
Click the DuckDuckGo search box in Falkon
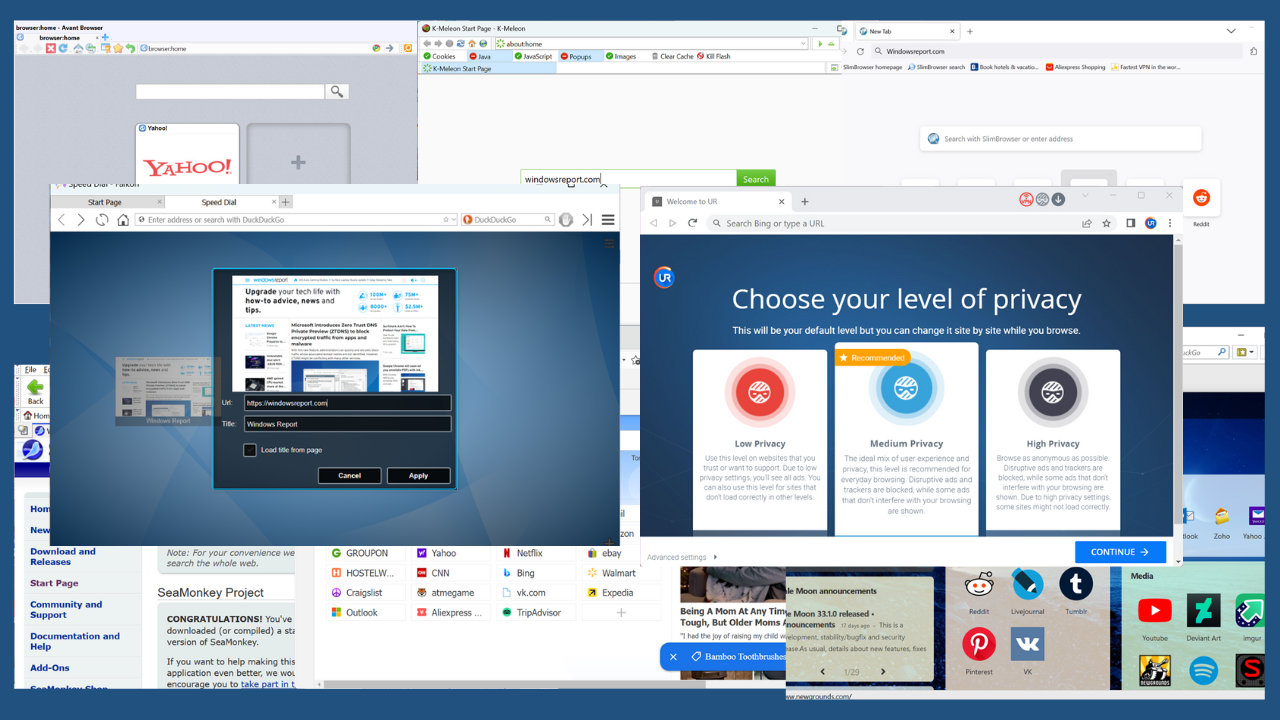point(507,220)
